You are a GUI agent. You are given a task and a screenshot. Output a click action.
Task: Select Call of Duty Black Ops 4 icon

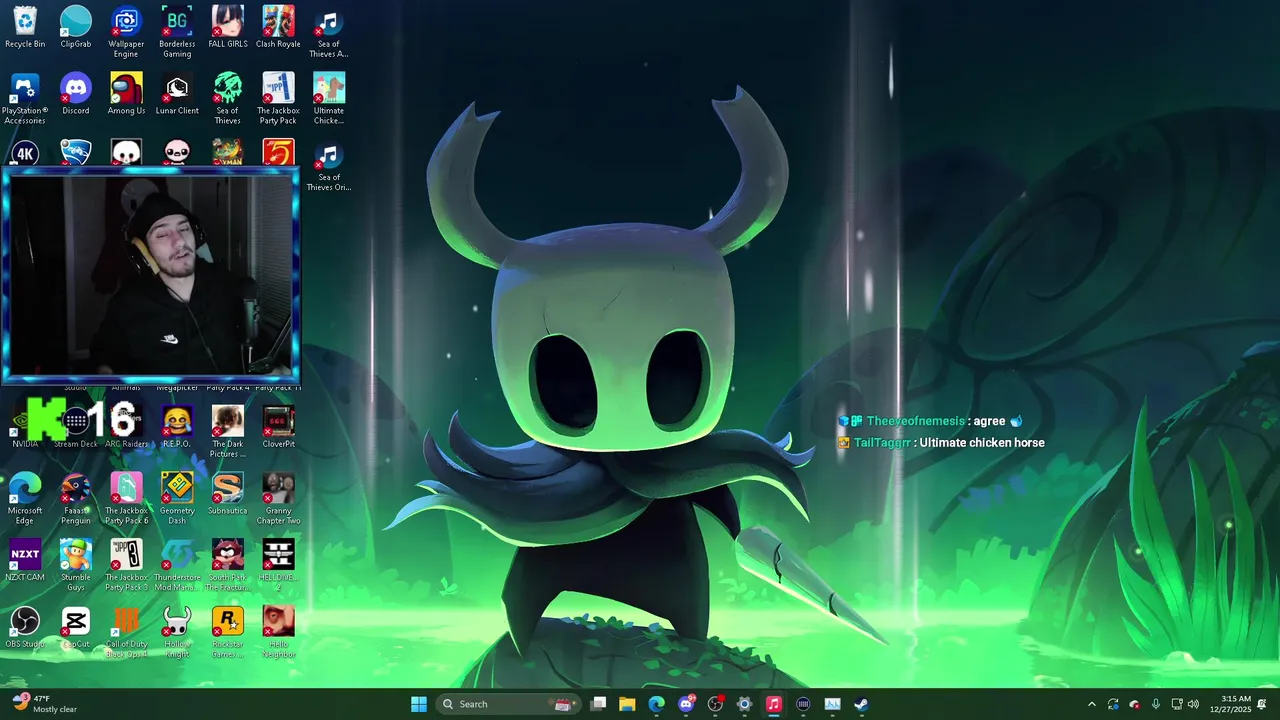tap(126, 633)
